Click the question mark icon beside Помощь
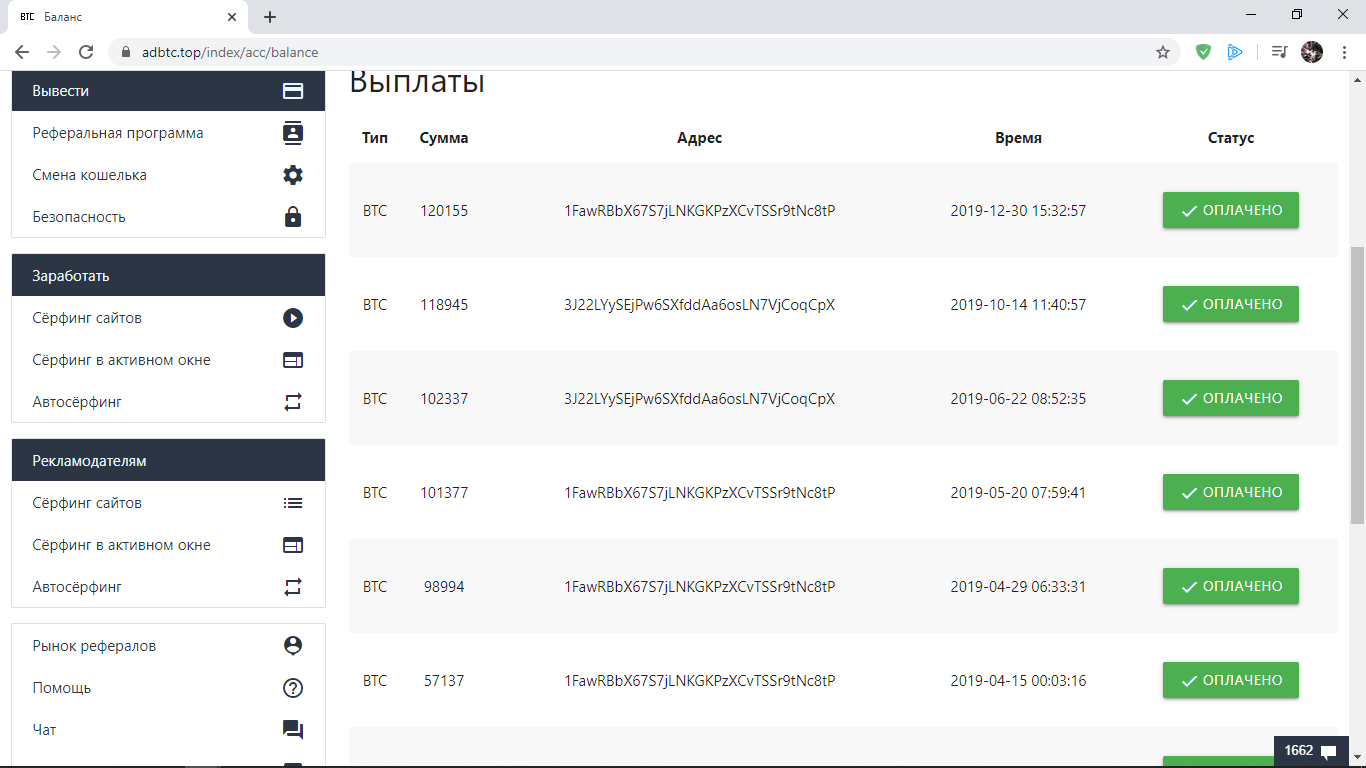Viewport: 1366px width, 768px height. [293, 688]
